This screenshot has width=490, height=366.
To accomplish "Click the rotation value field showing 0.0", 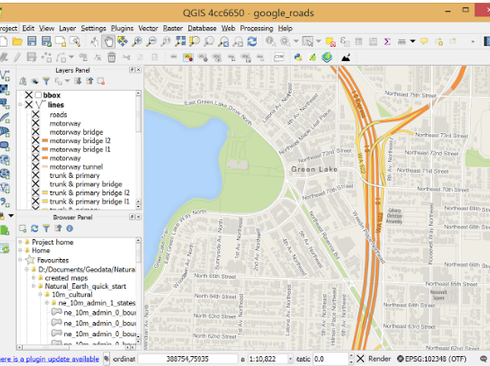I will (x=330, y=359).
